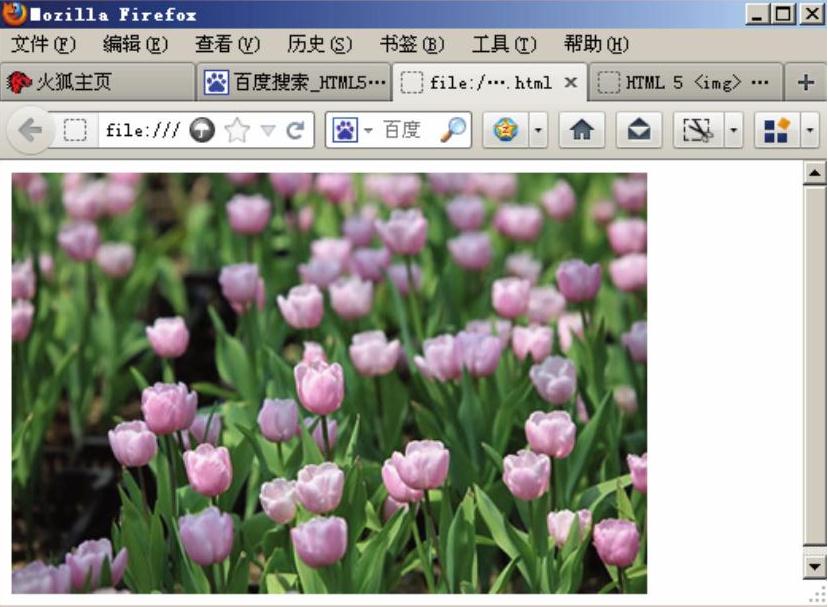Click the file:/// address field
This screenshot has width=828, height=607.
(143, 130)
